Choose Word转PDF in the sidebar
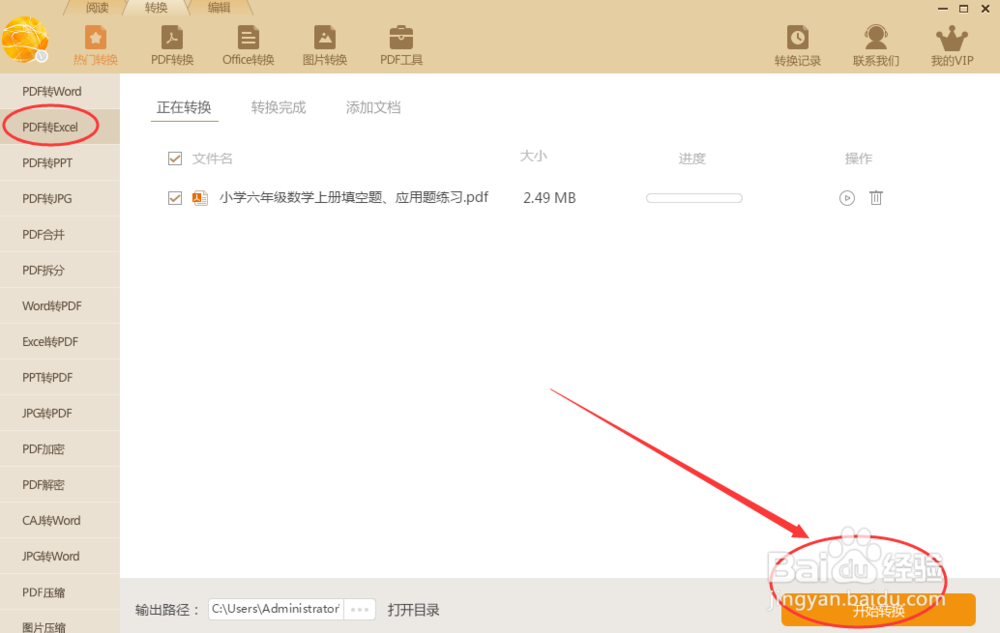1000x633 pixels. [x=60, y=305]
